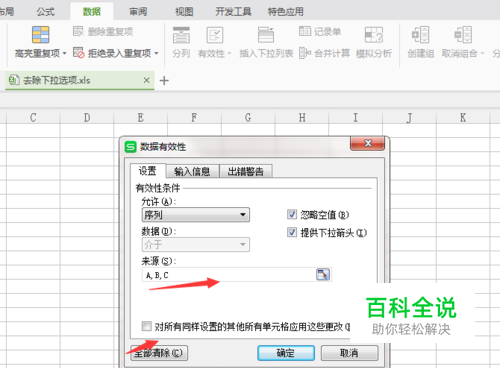Expand the 有效性 dropdown arrow
Screen dimensions: 500x368
click(229, 53)
